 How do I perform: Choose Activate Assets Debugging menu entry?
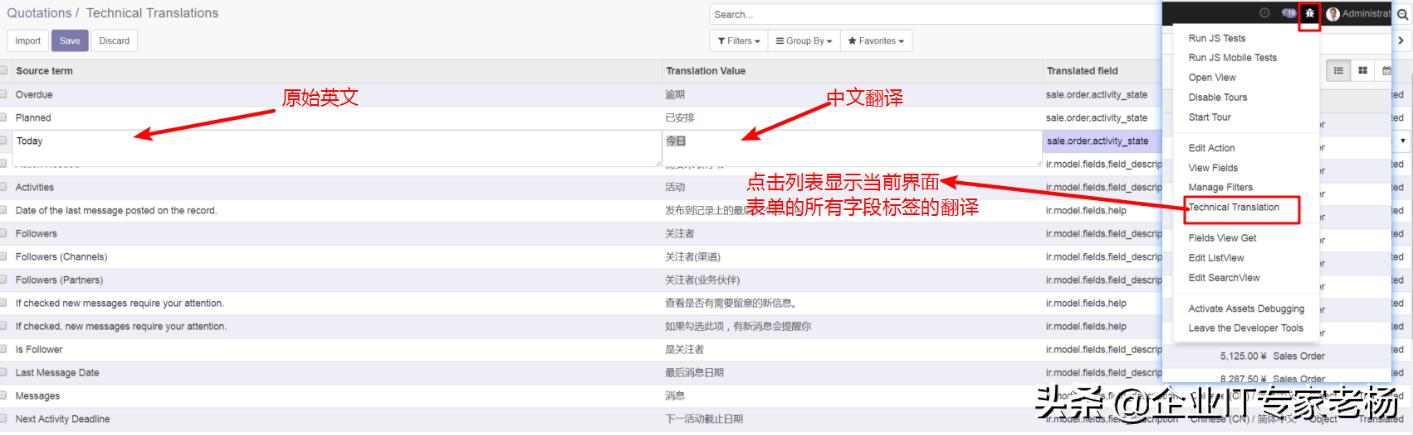(1246, 309)
